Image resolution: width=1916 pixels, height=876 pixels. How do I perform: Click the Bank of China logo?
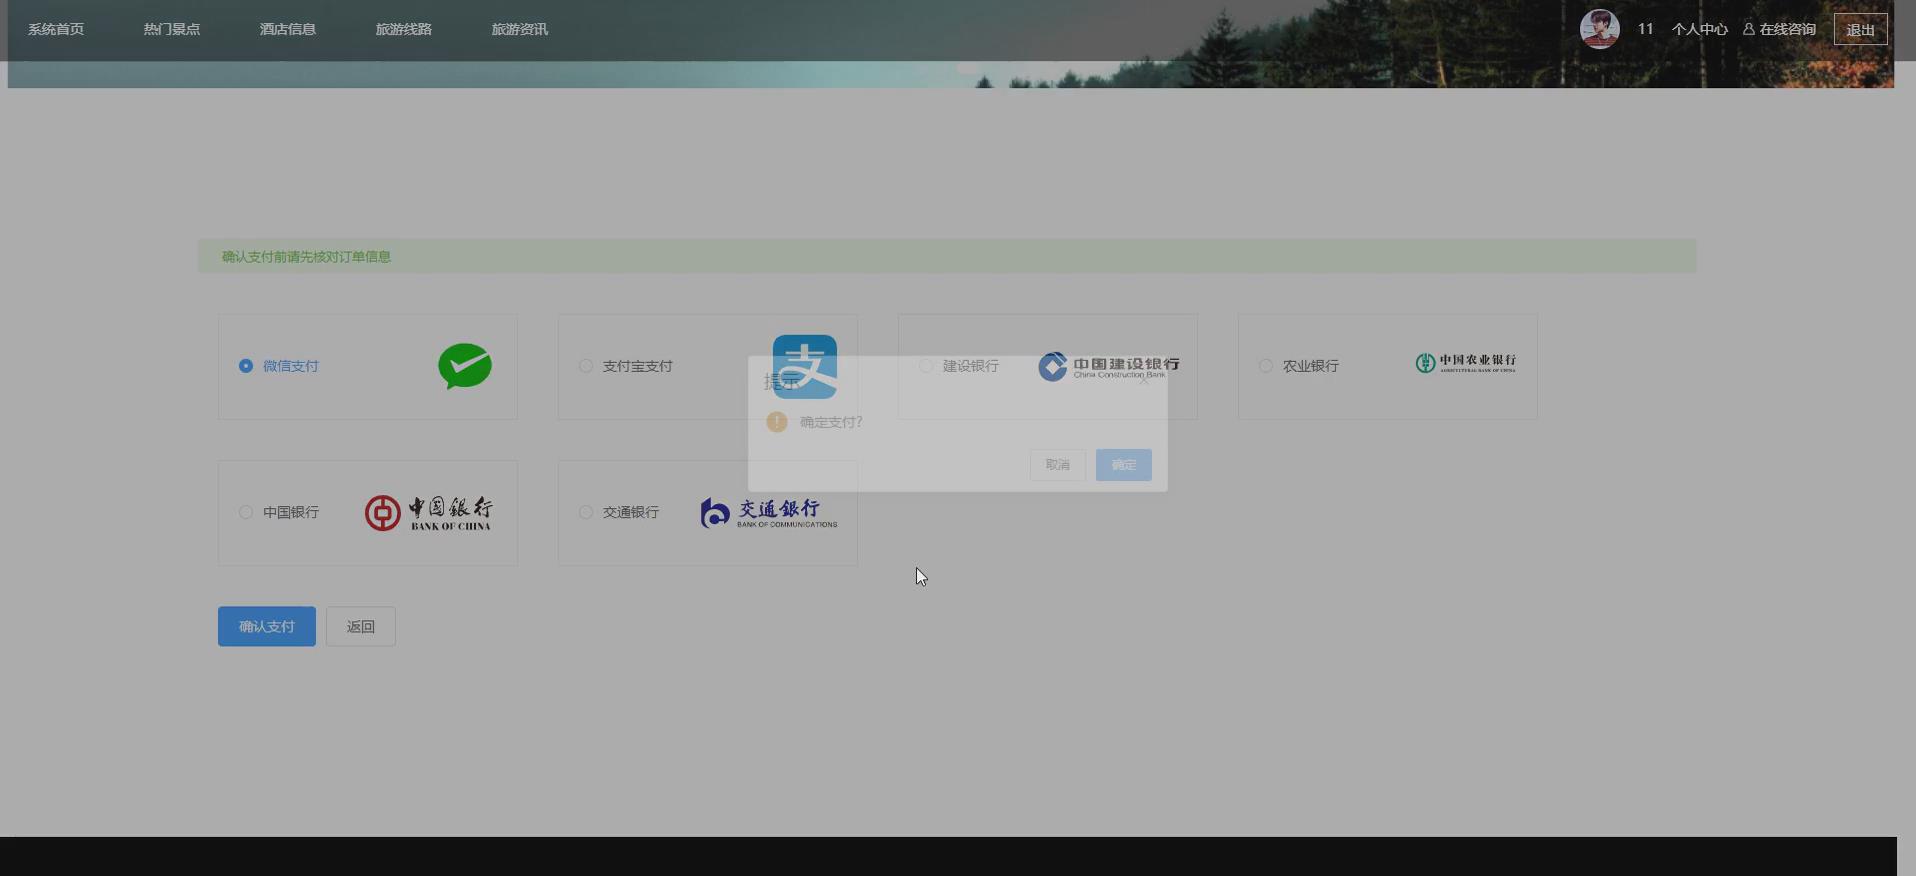coord(428,513)
